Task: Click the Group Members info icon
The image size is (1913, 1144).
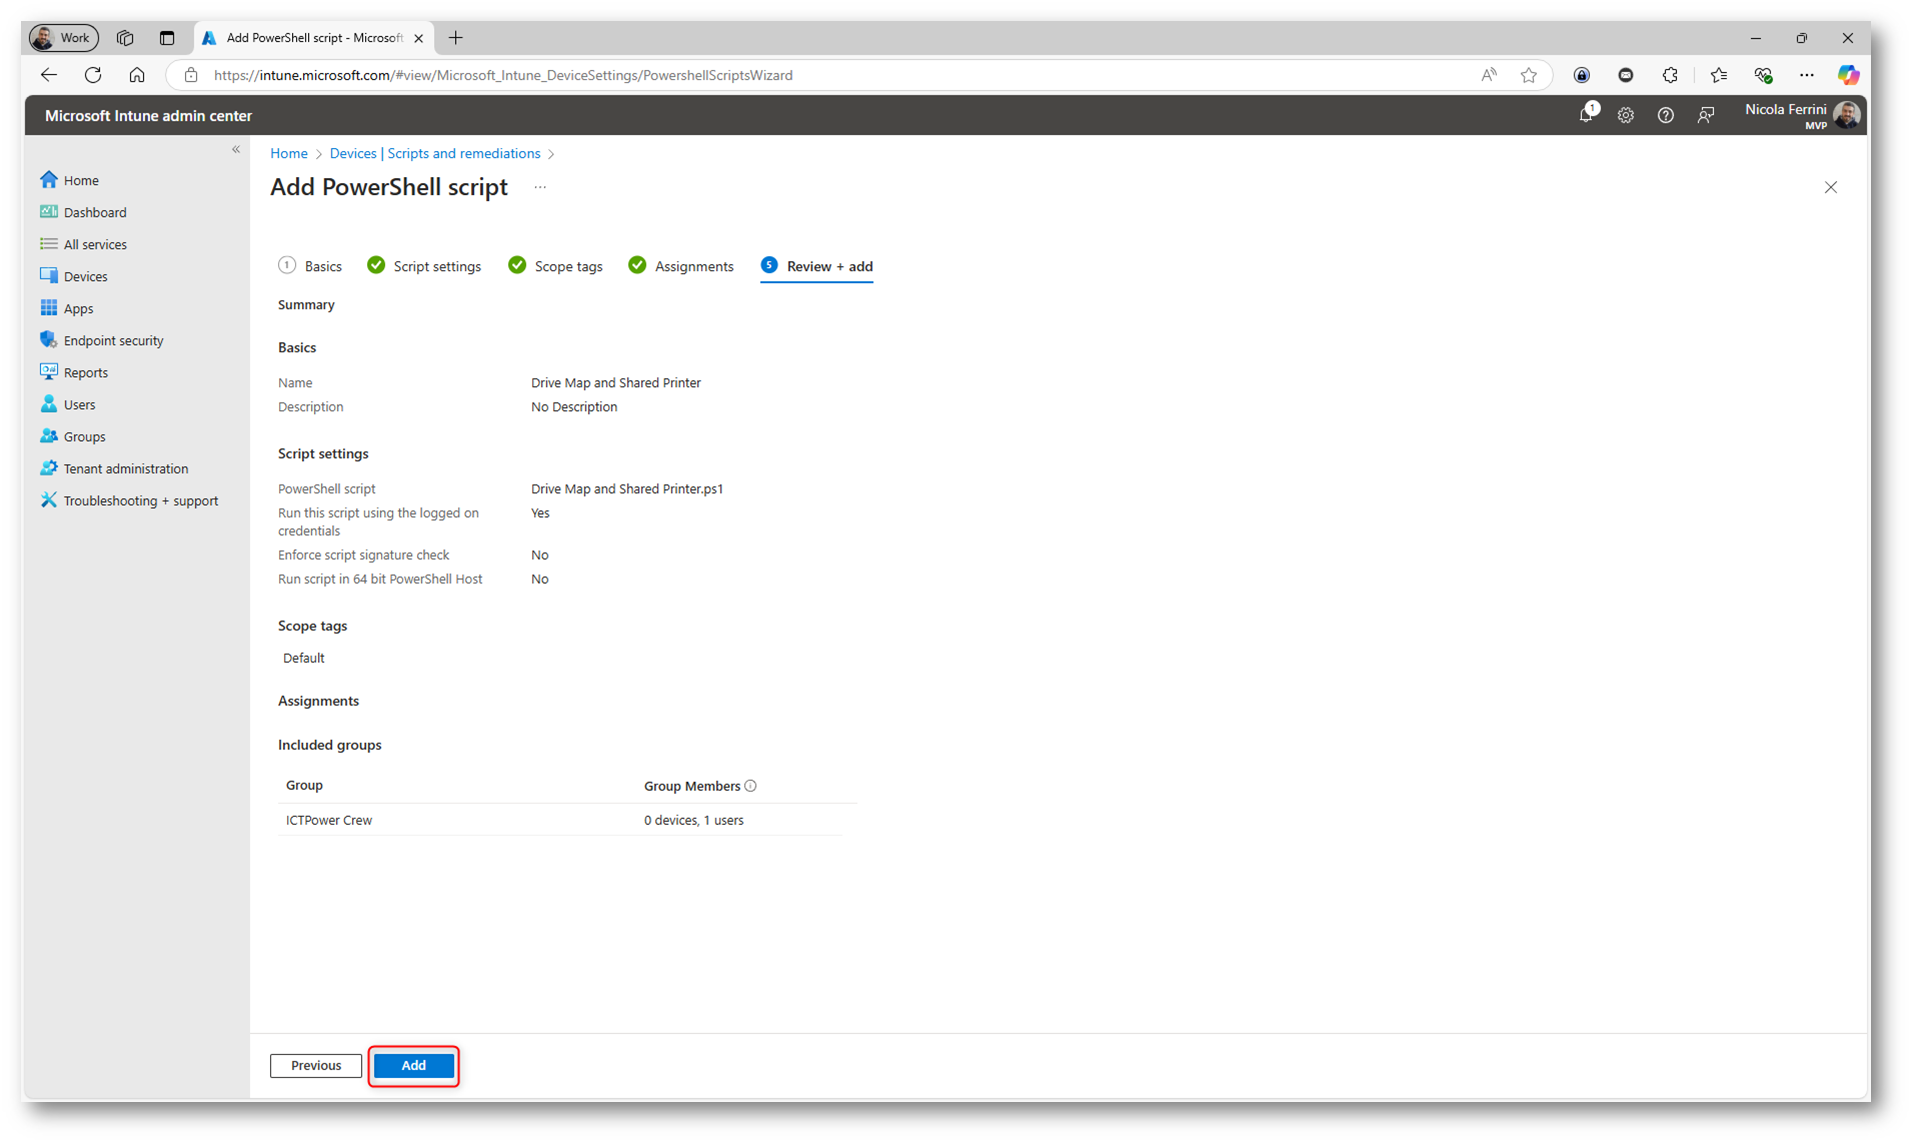Action: [x=751, y=786]
